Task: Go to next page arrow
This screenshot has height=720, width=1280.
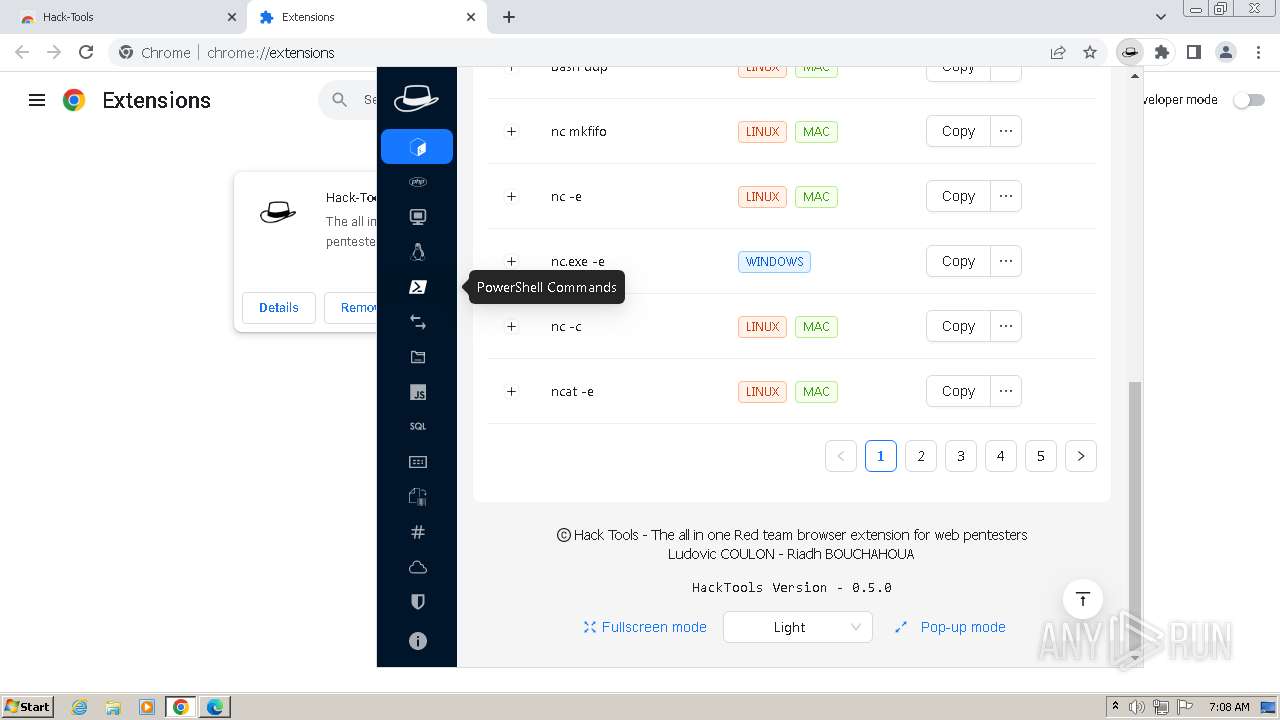Action: coord(1081,456)
